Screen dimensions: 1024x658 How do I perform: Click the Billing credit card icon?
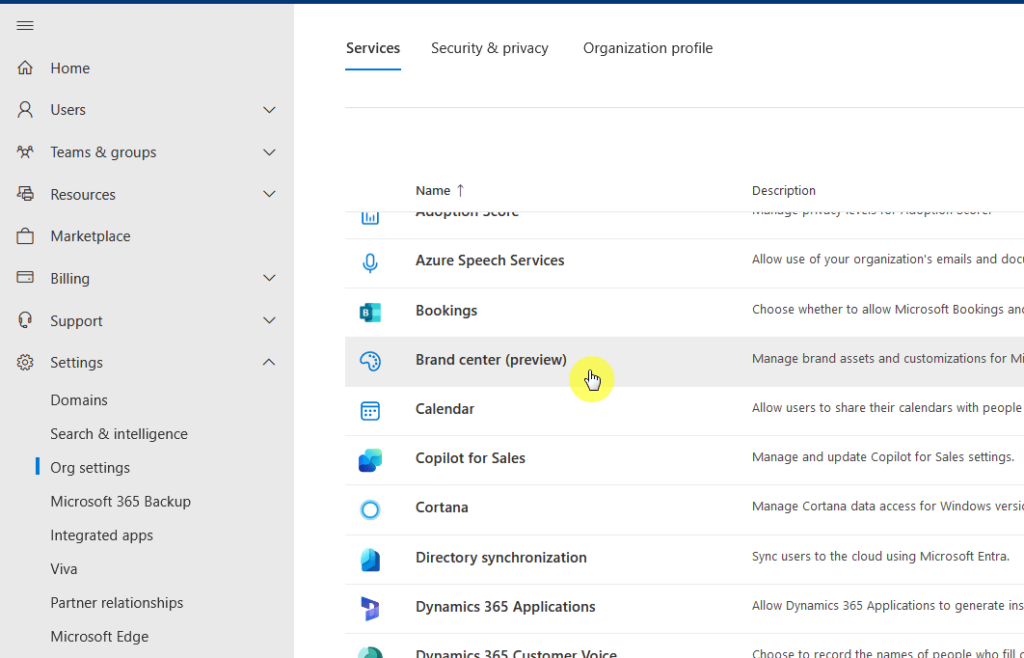click(x=25, y=277)
